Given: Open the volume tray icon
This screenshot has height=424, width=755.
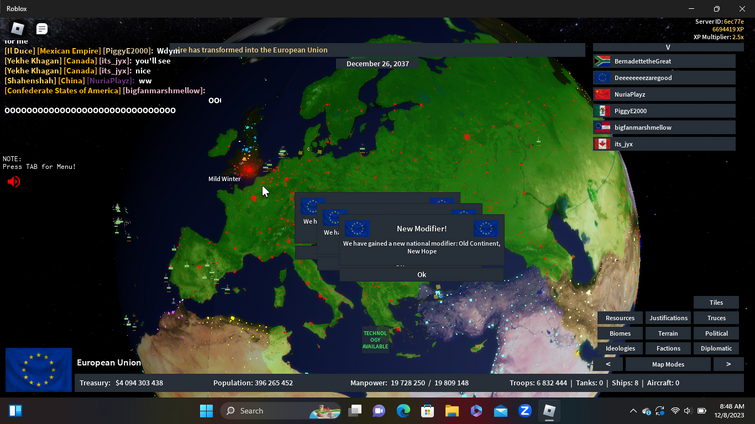Looking at the screenshot, I should point(688,411).
